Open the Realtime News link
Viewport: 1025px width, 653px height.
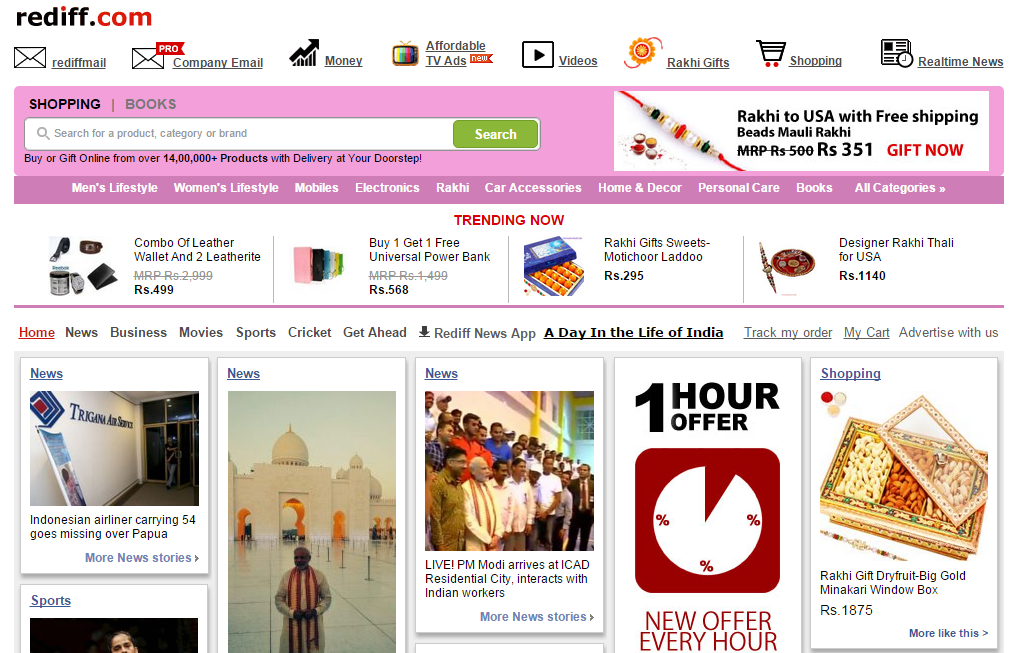pyautogui.click(x=960, y=61)
